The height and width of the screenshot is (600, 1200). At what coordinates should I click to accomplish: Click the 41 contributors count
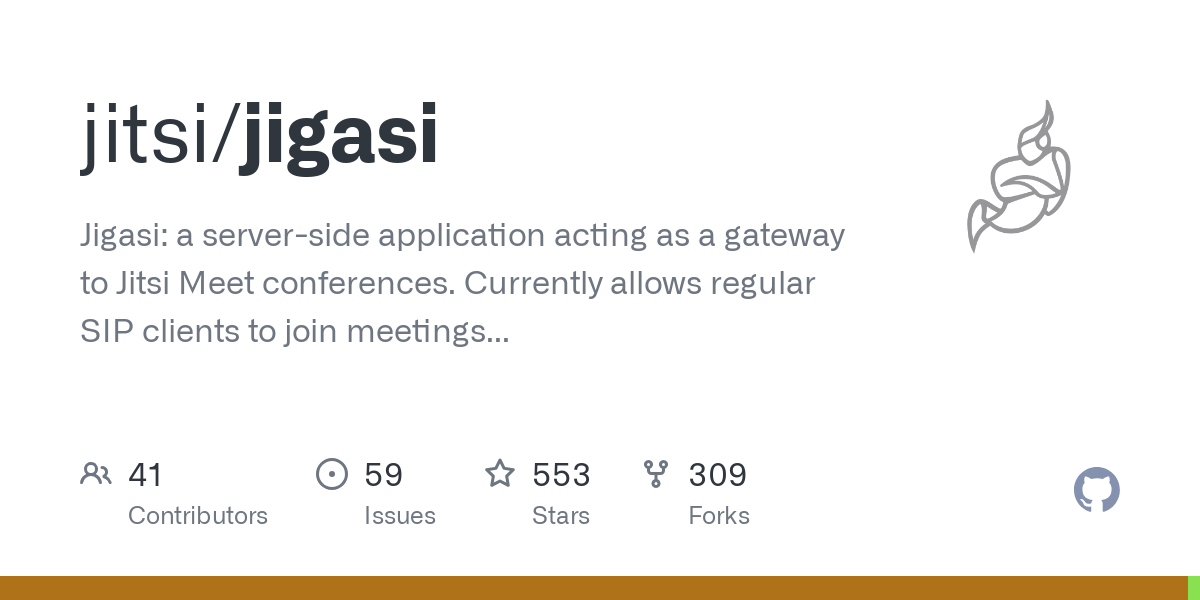145,475
